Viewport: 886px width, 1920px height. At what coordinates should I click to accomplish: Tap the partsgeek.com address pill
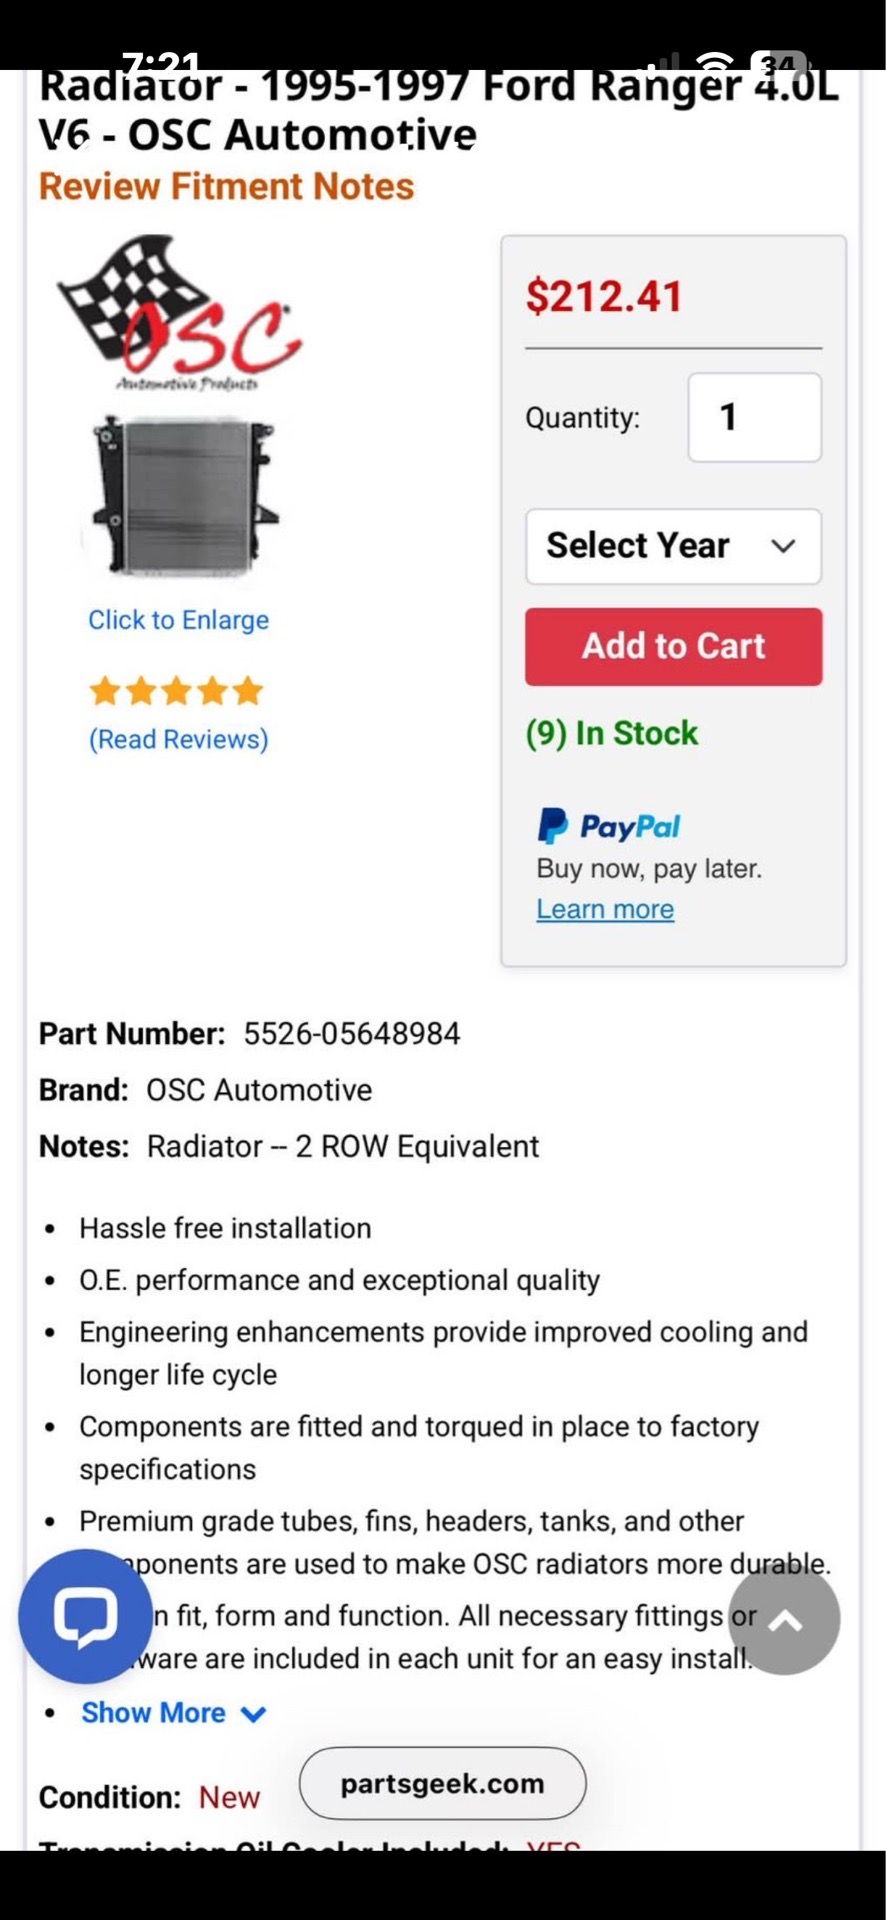pos(442,1784)
